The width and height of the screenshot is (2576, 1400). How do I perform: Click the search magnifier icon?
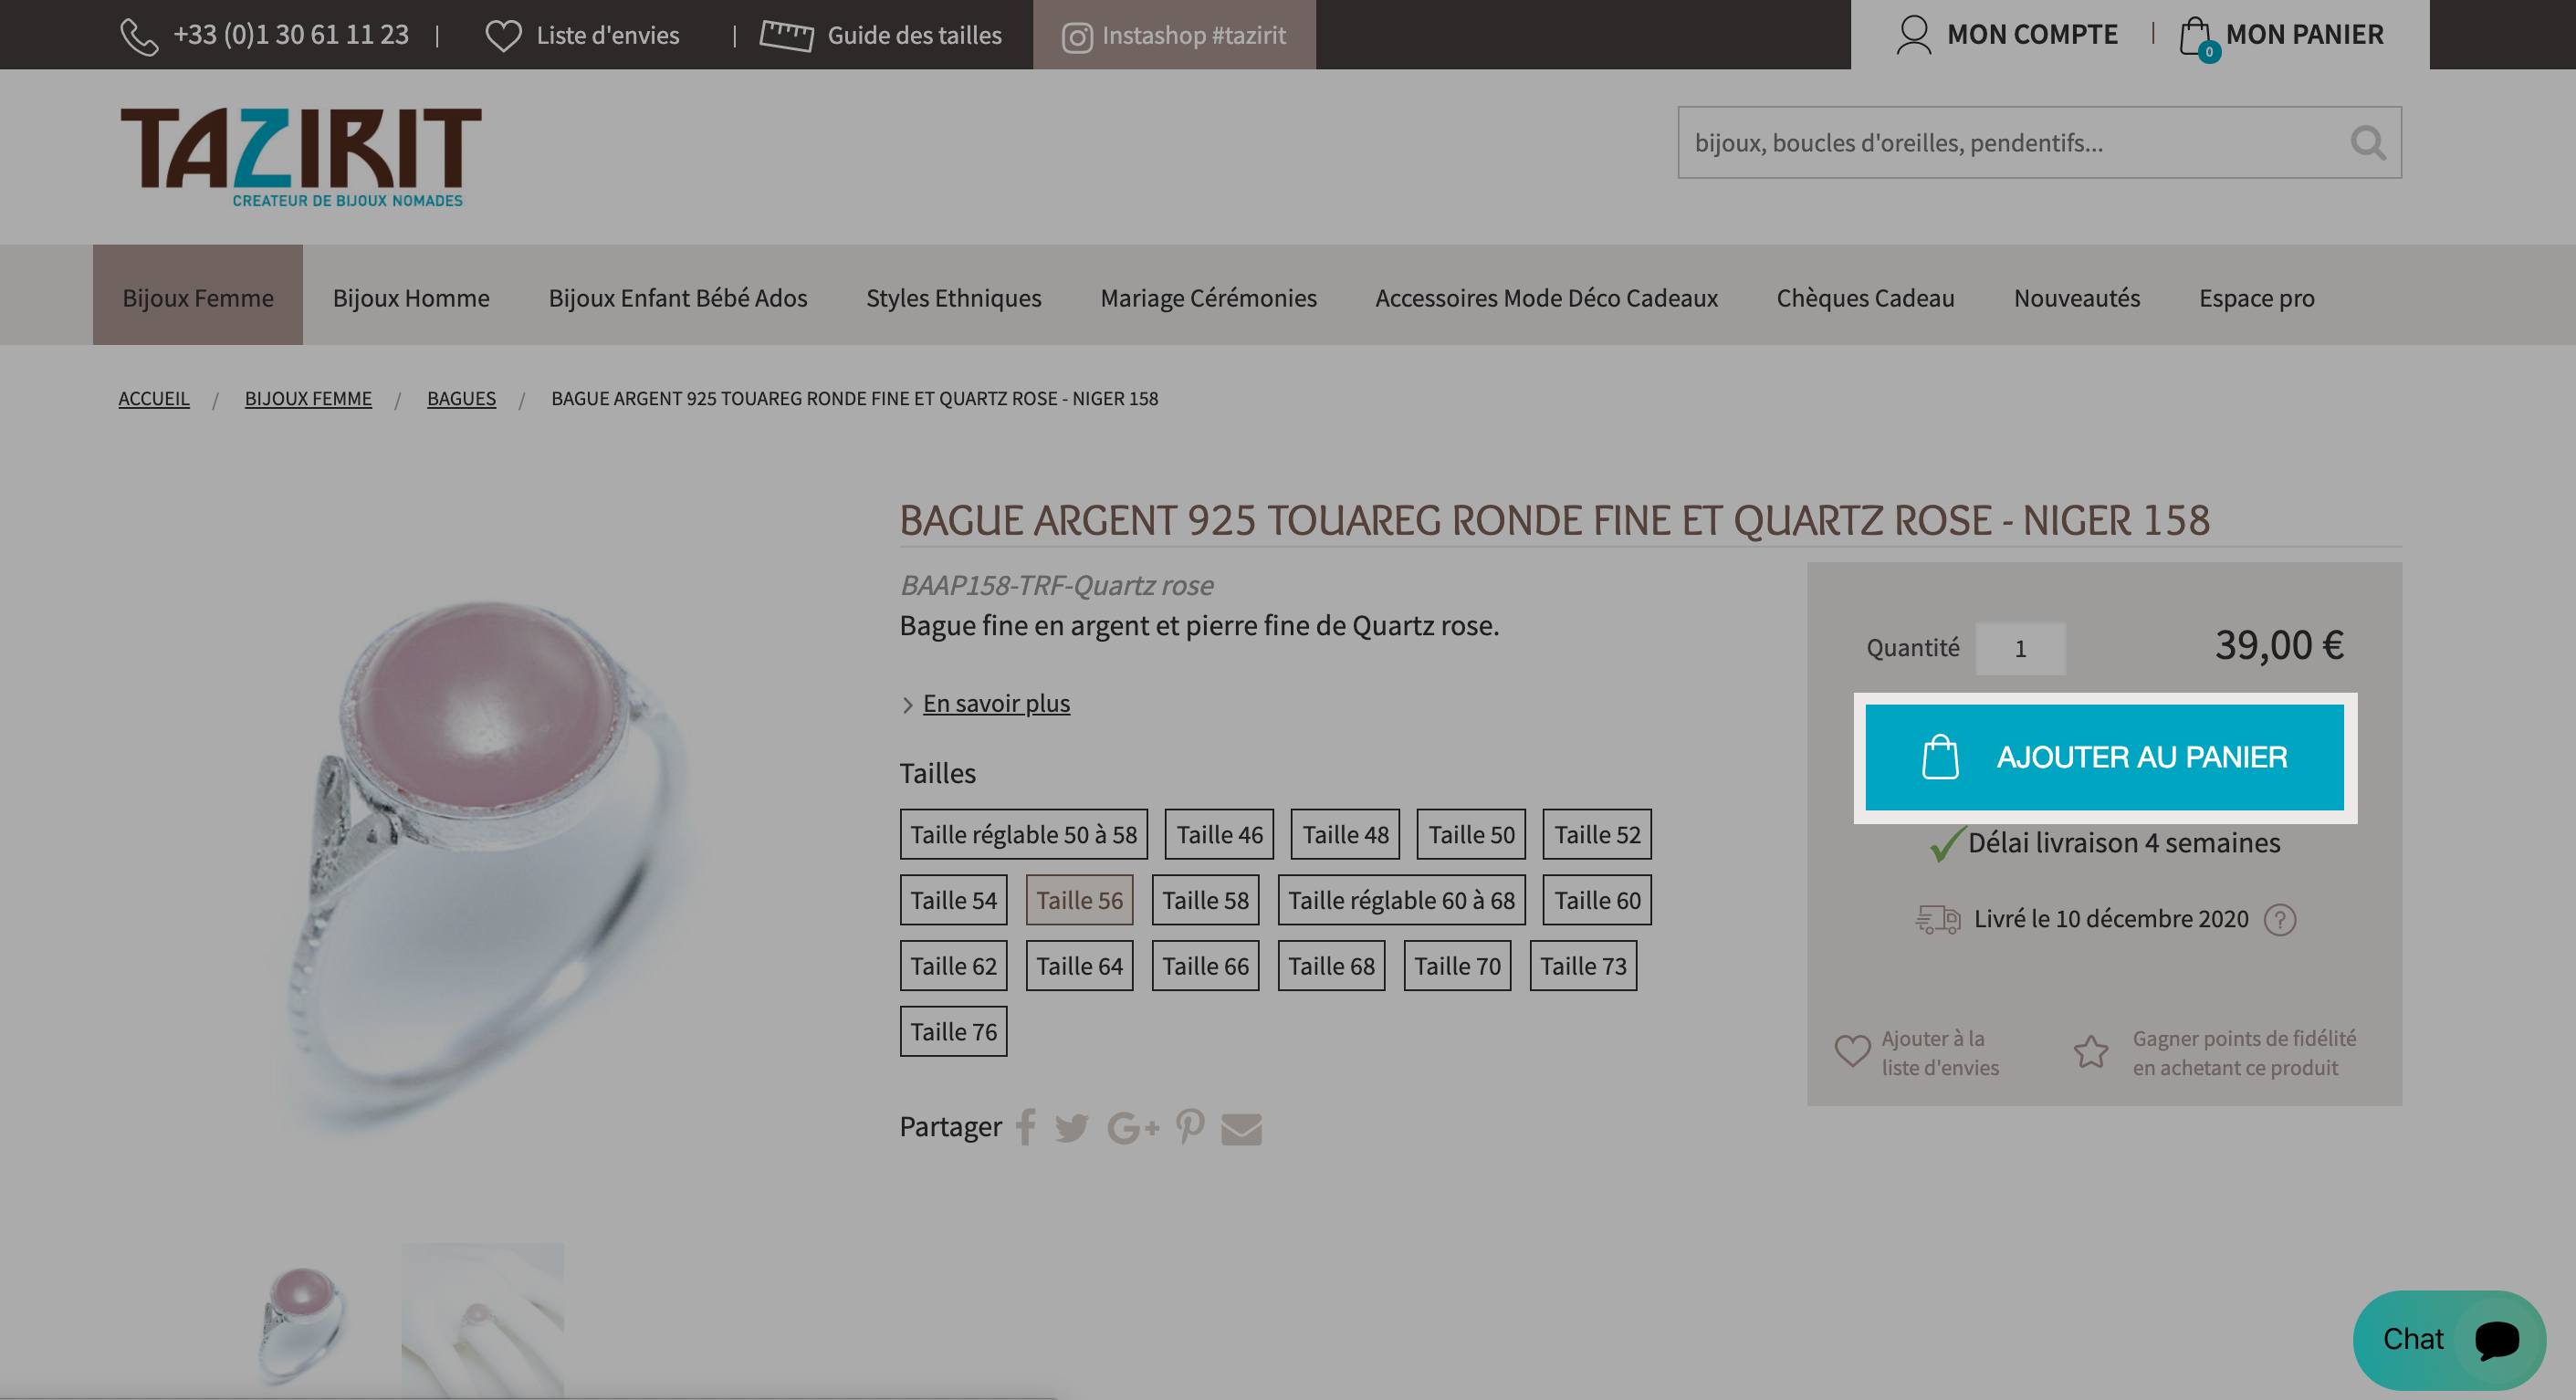2367,142
